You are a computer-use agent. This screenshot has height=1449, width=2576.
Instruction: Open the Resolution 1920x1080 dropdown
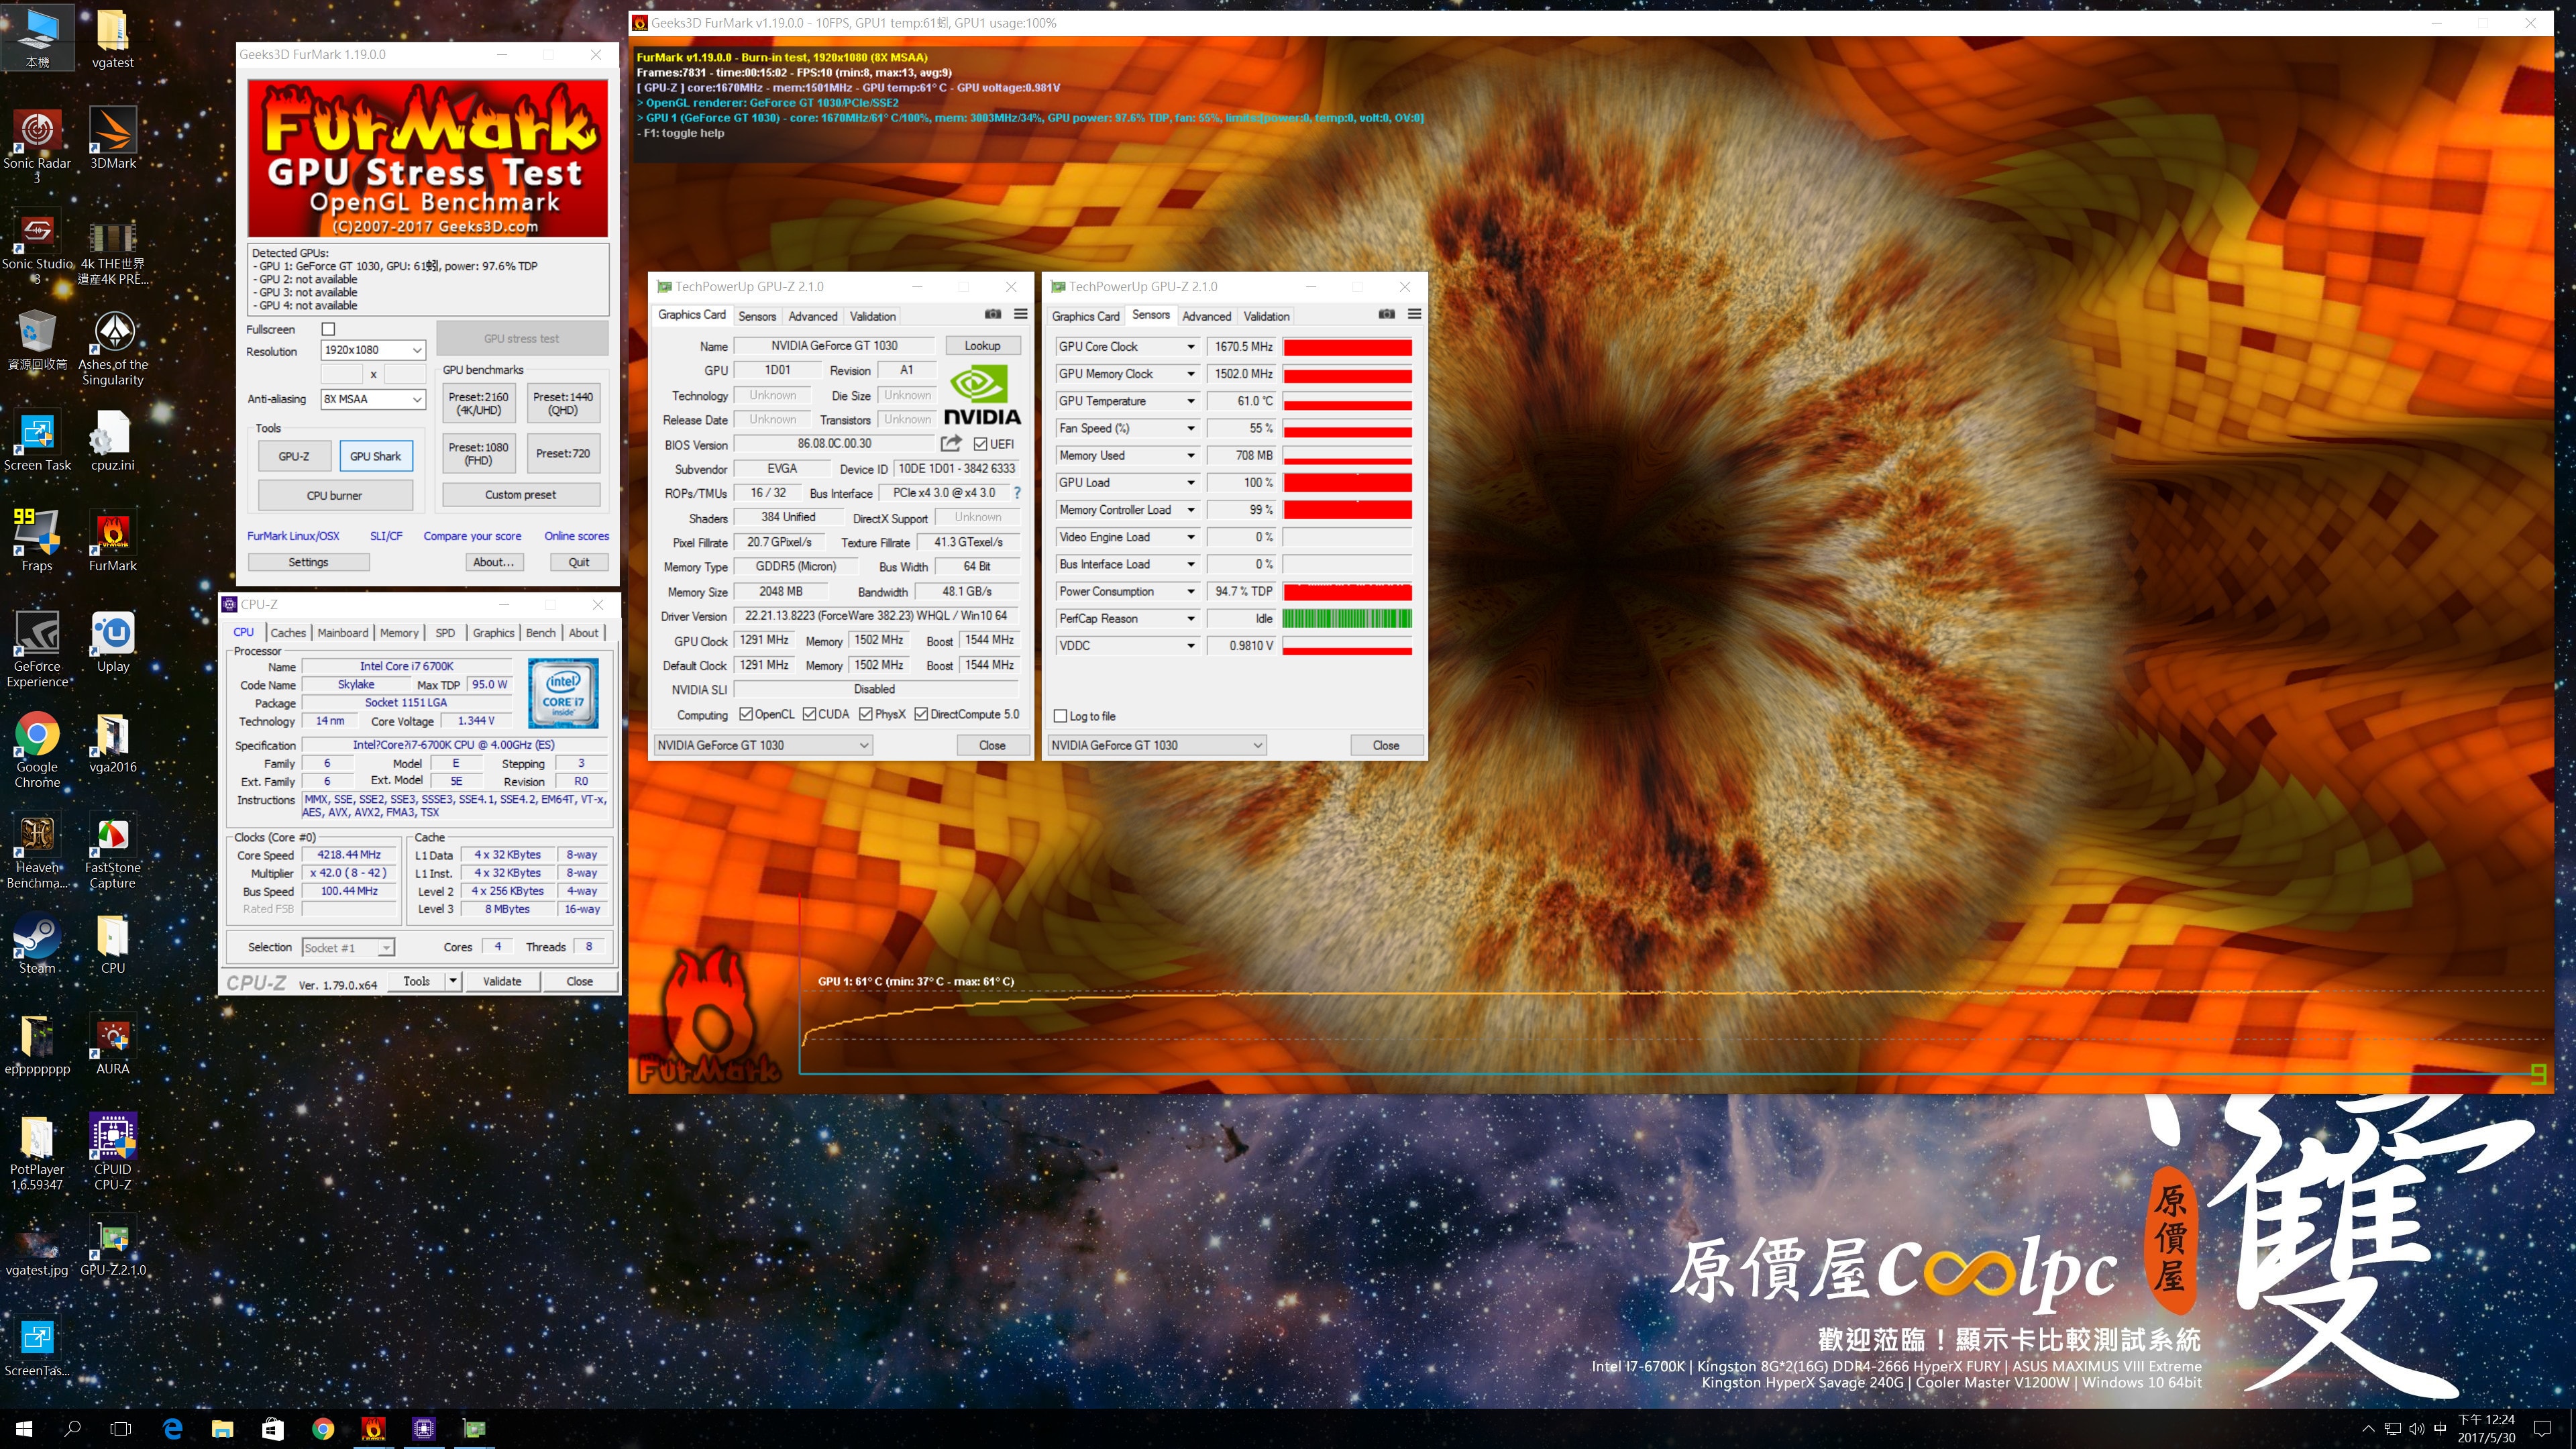coord(373,350)
